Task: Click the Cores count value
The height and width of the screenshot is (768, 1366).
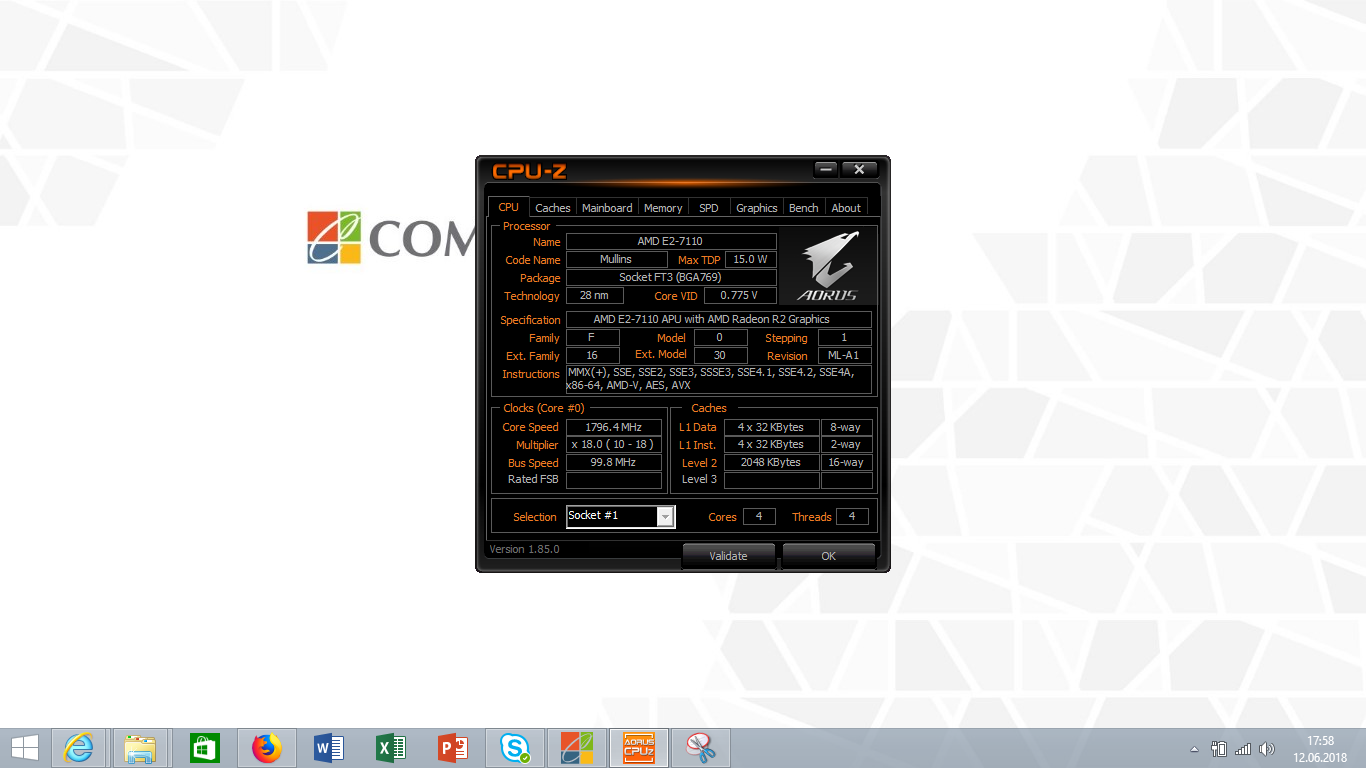Action: (x=759, y=517)
